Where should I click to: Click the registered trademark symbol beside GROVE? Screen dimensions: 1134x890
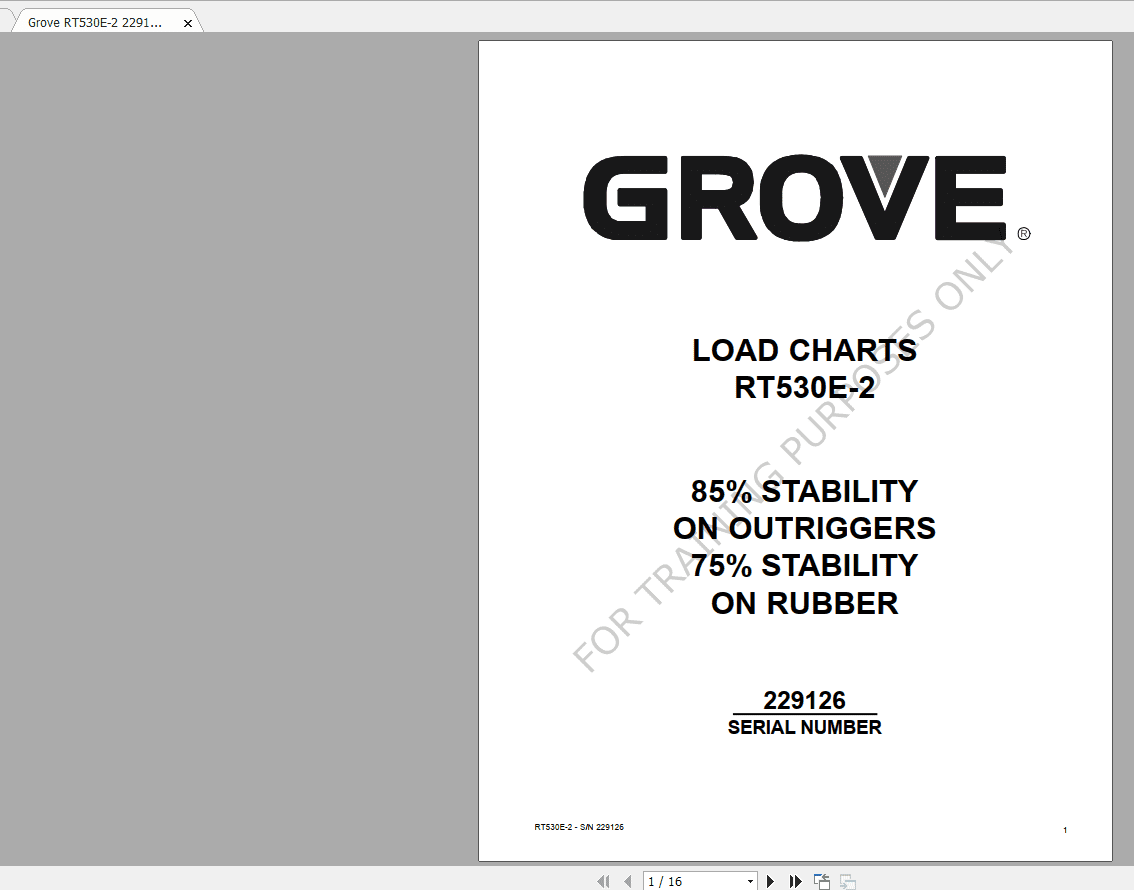tap(1023, 234)
